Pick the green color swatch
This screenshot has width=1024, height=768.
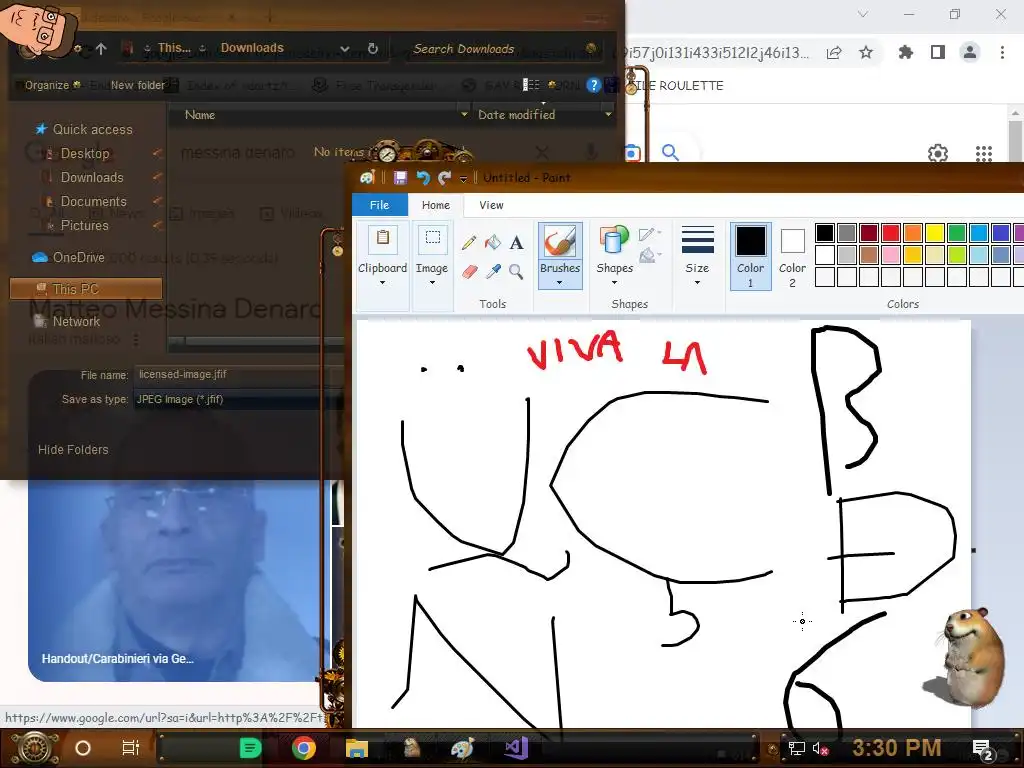pyautogui.click(x=957, y=232)
